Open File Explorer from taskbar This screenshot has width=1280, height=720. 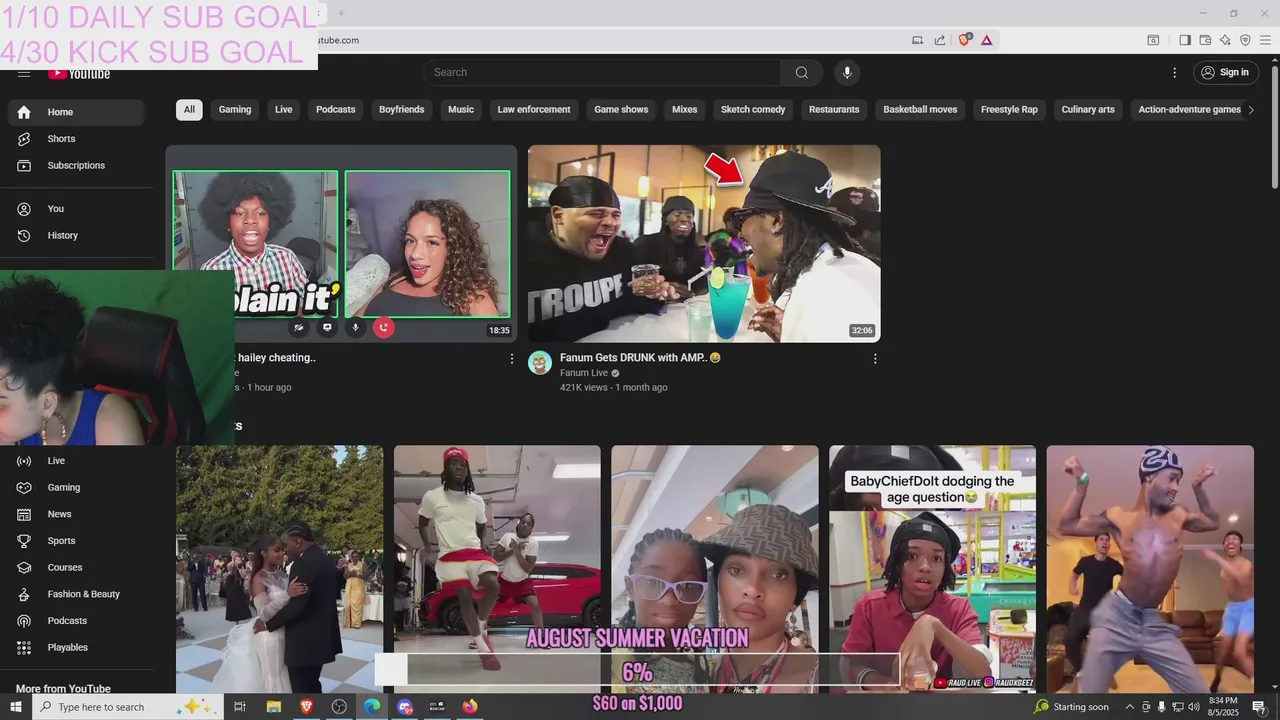(x=273, y=707)
